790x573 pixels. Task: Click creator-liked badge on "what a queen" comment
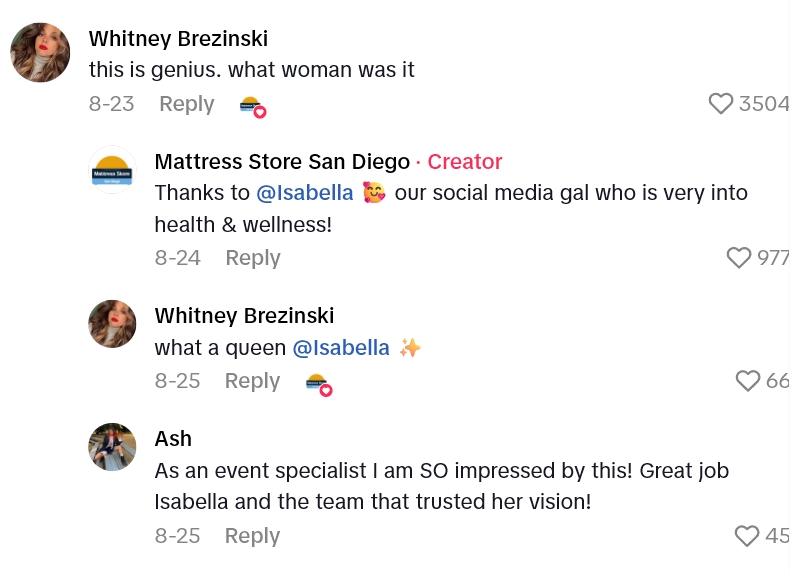(318, 383)
